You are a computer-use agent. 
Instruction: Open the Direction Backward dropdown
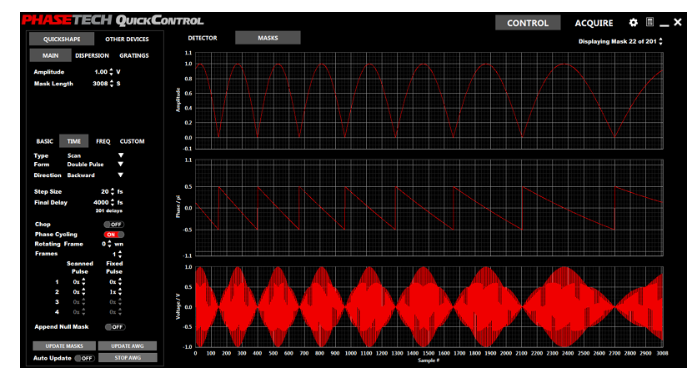click(x=121, y=175)
